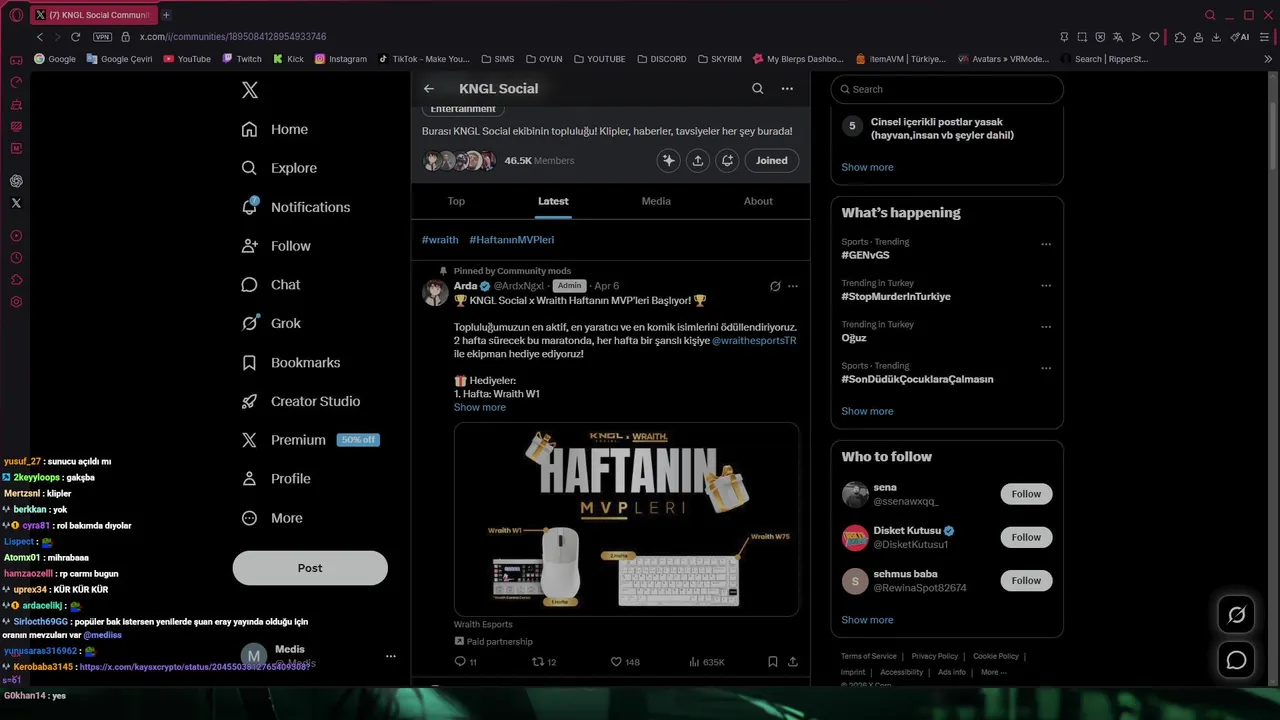Share the community via the upload icon
This screenshot has width=1280, height=720.
coord(698,160)
